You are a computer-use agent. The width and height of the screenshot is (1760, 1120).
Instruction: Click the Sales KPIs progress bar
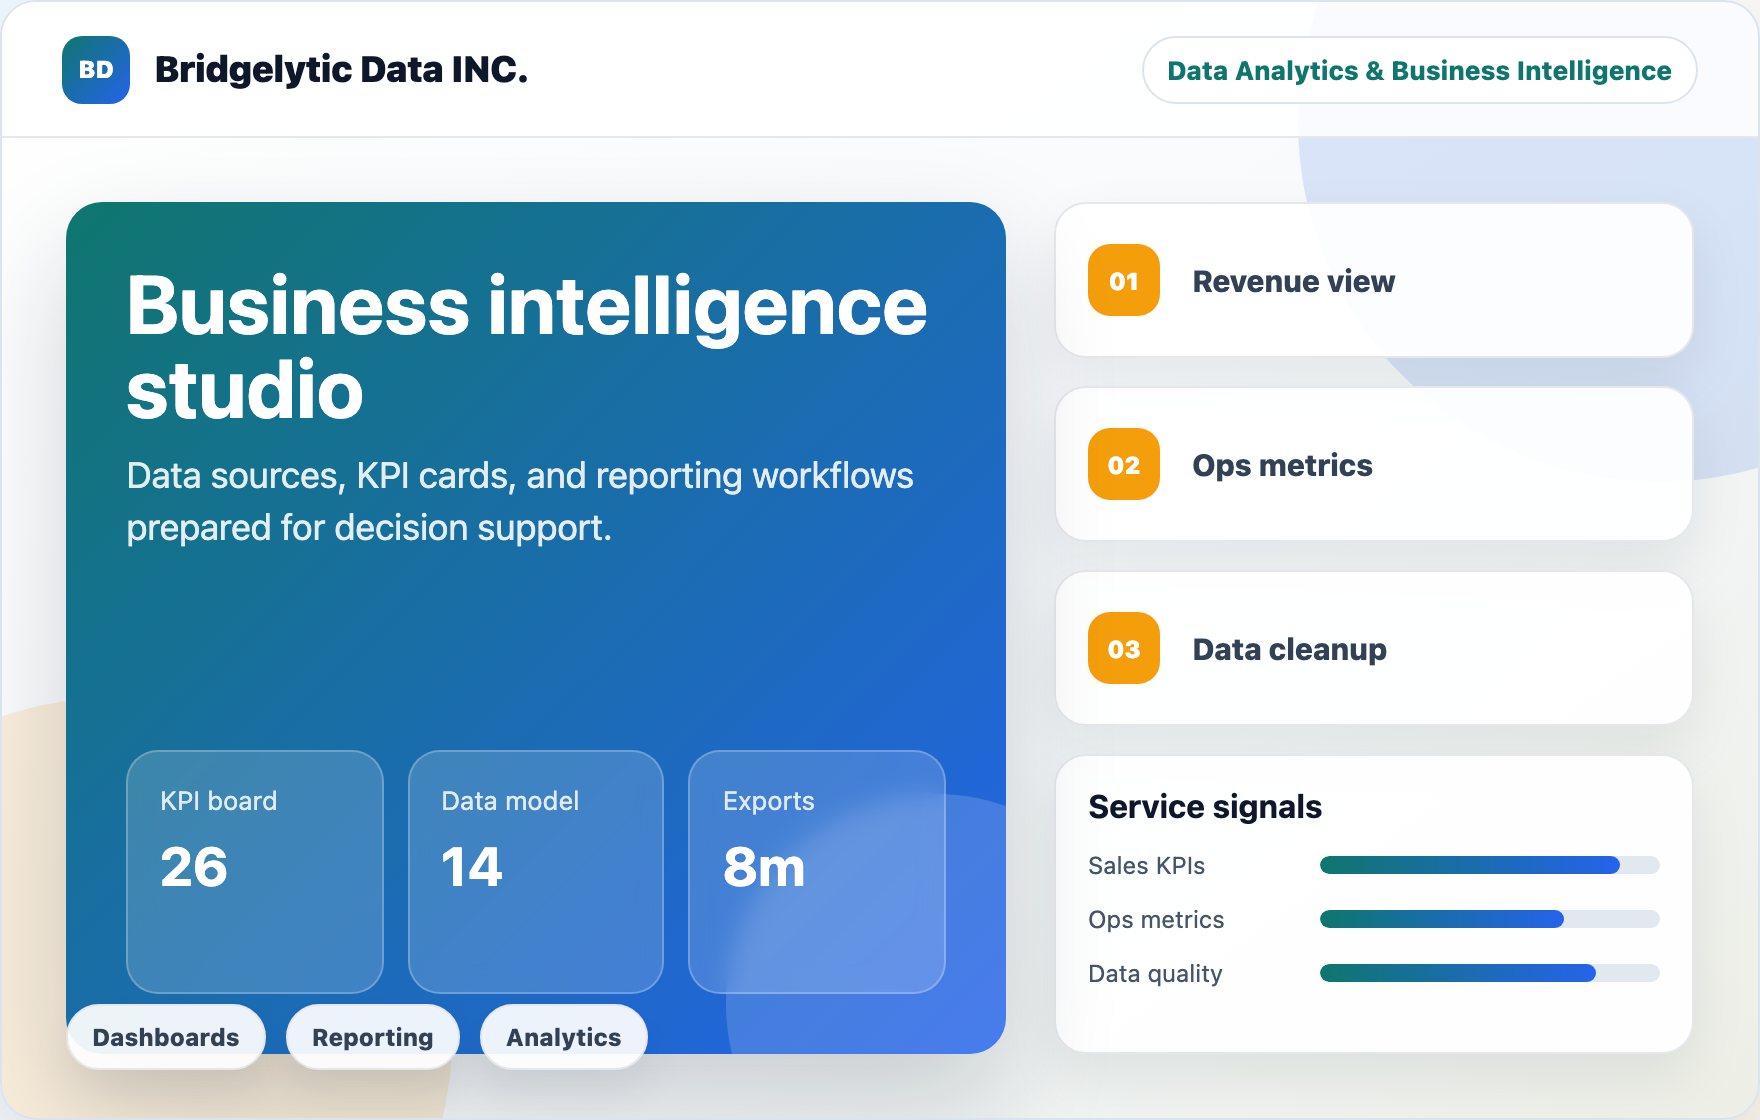pyautogui.click(x=1490, y=865)
